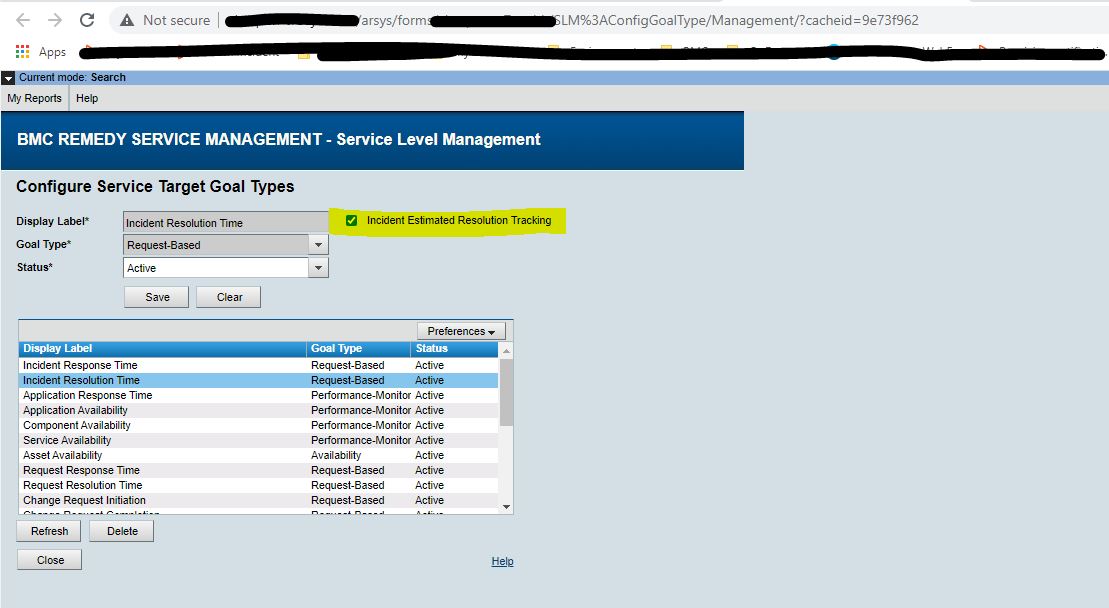Click the Not secure warning icon
The image size is (1109, 608).
(127, 20)
